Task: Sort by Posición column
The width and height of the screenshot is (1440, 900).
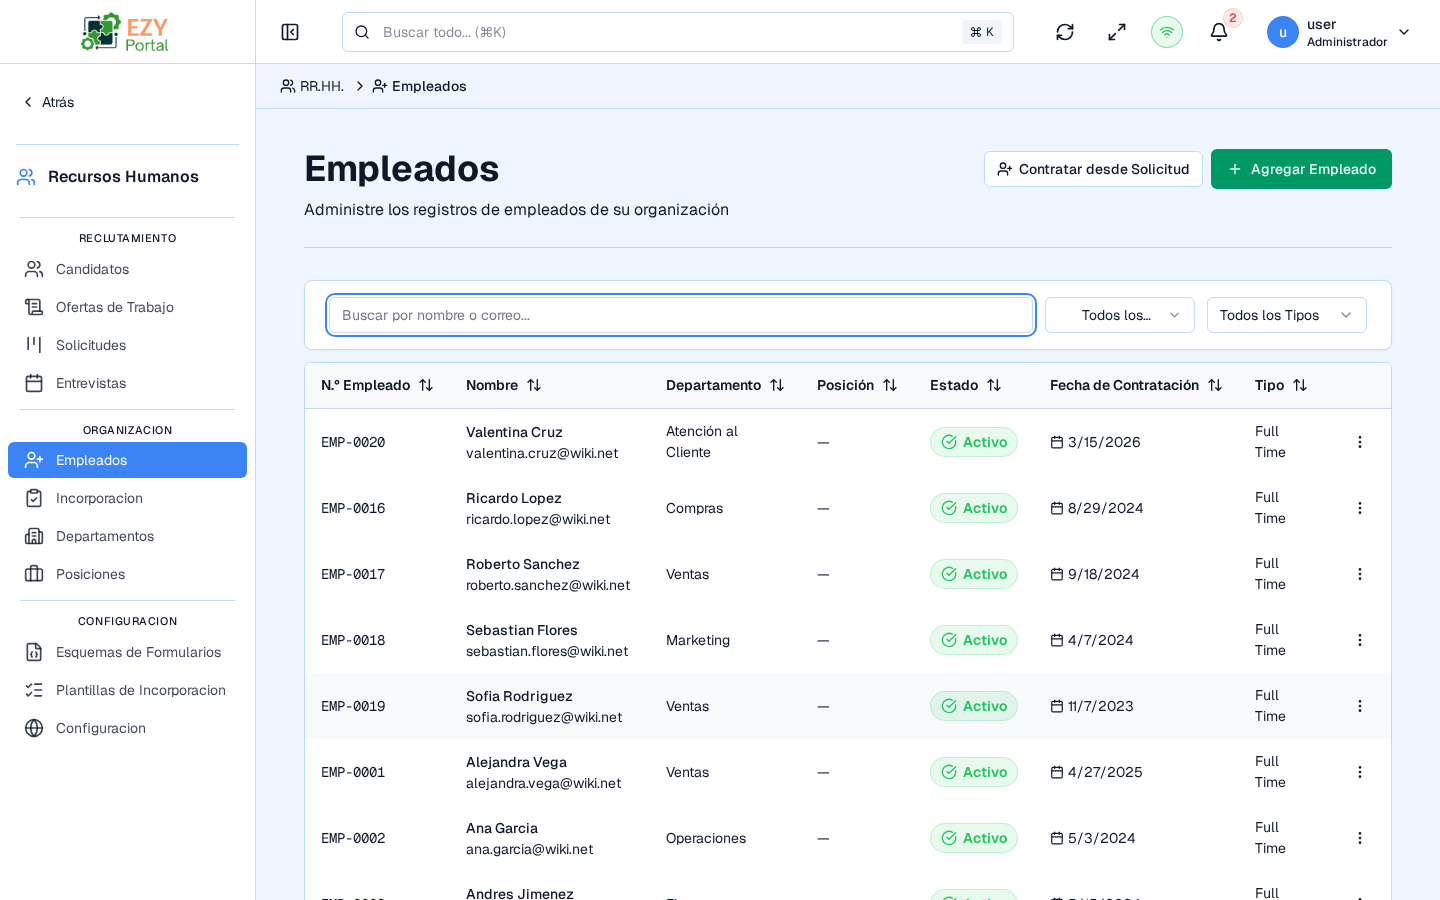Action: pos(857,385)
